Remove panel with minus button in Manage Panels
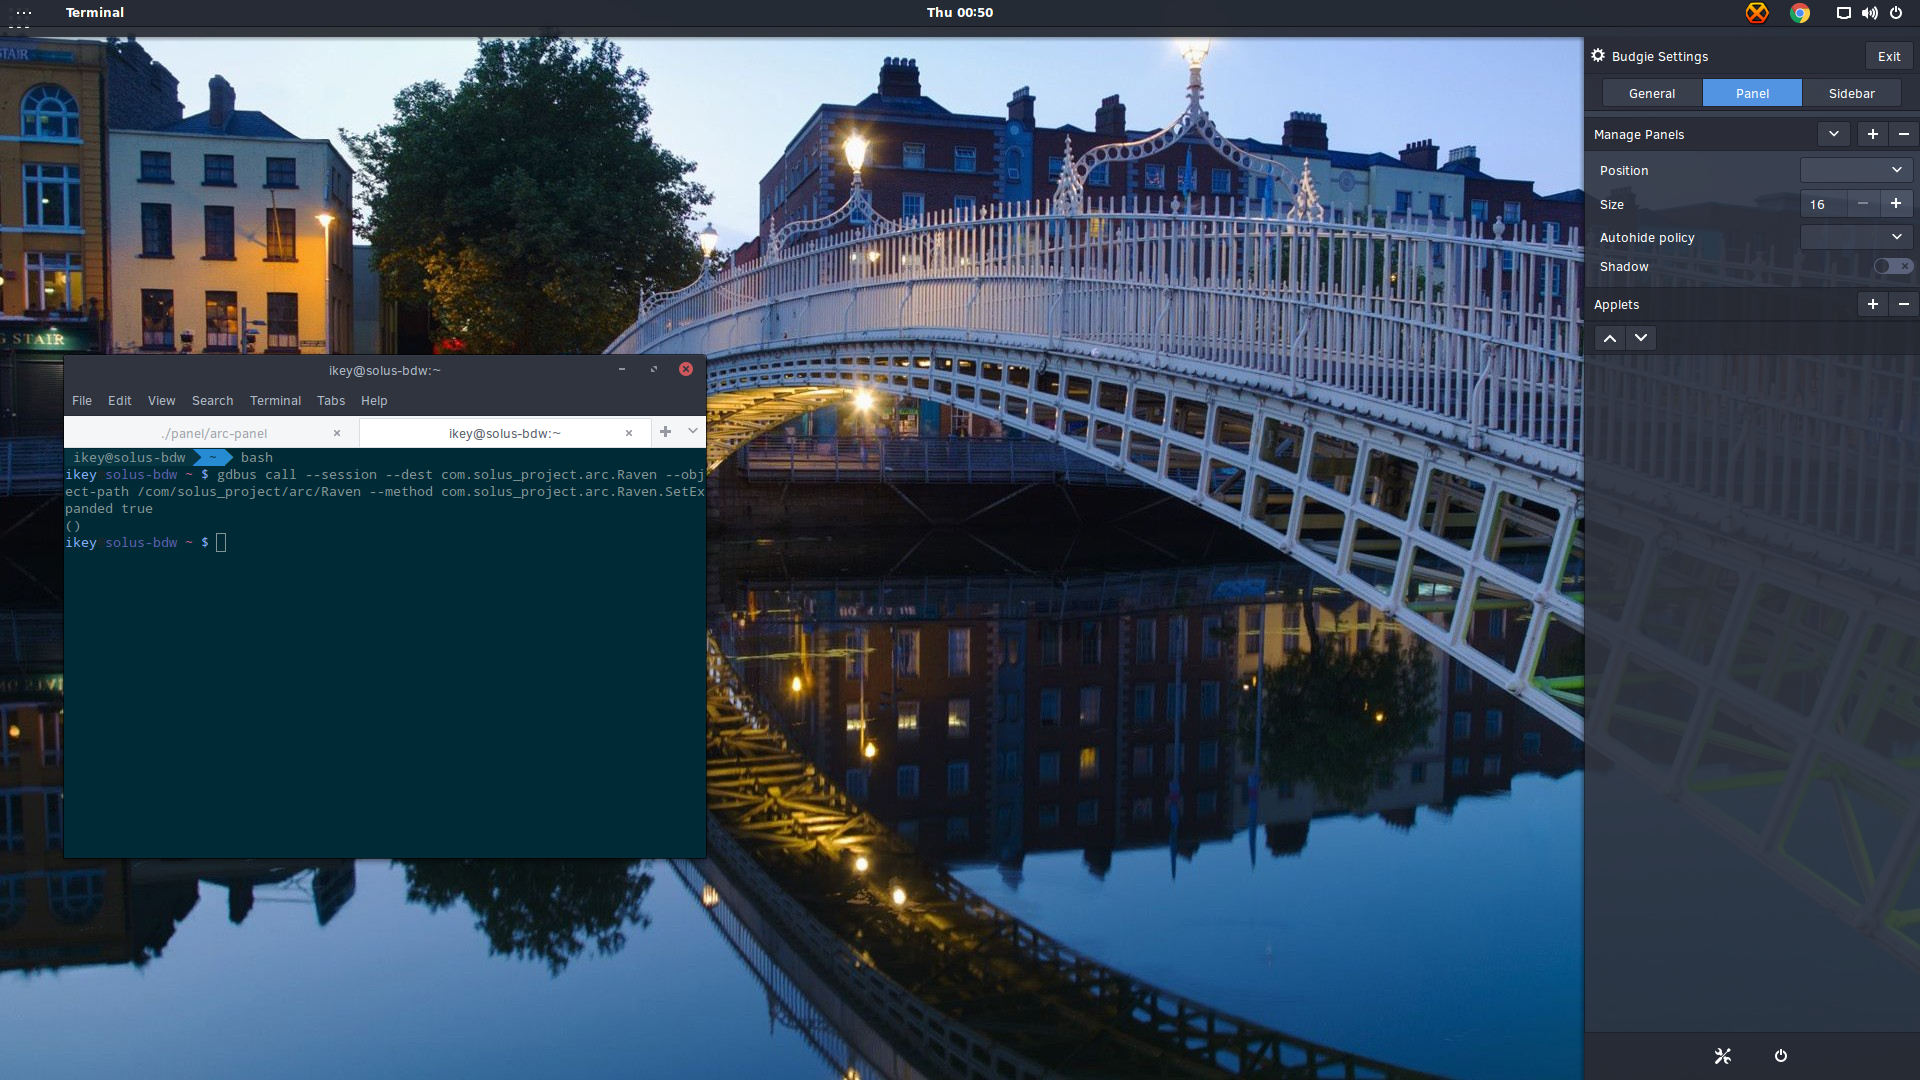This screenshot has width=1920, height=1080. tap(1904, 134)
